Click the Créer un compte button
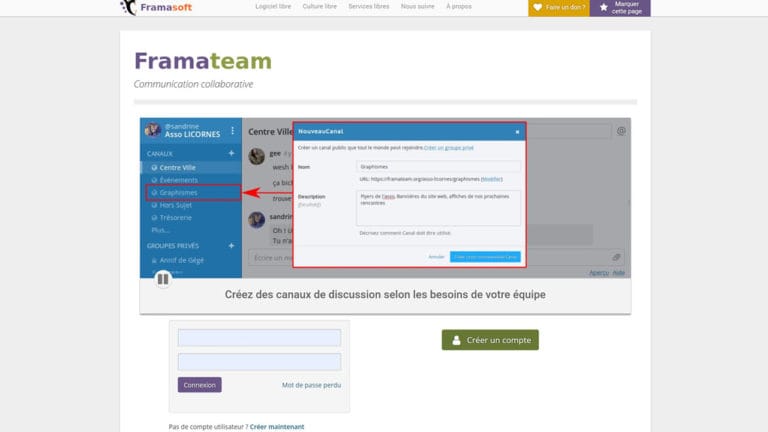768x432 pixels. [490, 340]
